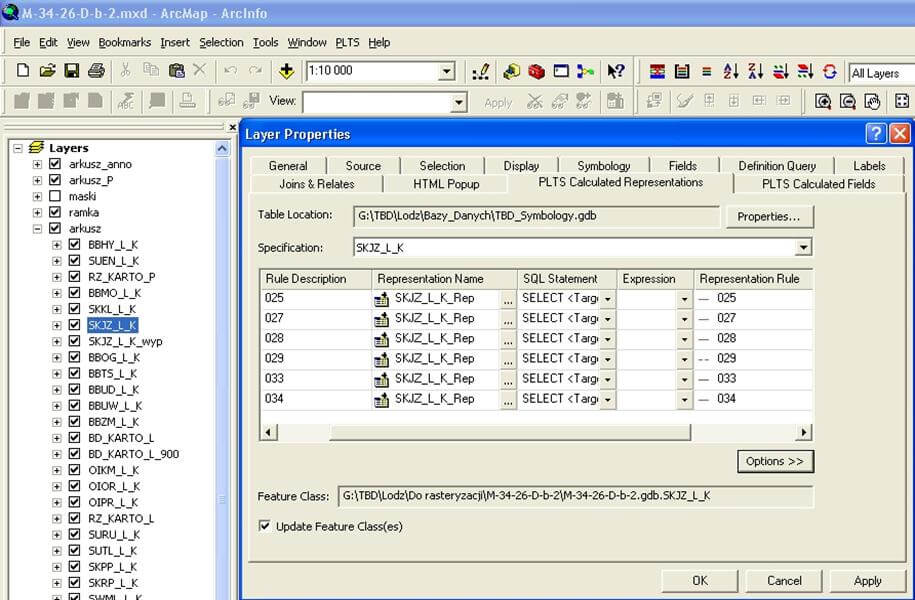Click the Full Extent icon
The width and height of the screenshot is (915, 600).
pos(902,102)
